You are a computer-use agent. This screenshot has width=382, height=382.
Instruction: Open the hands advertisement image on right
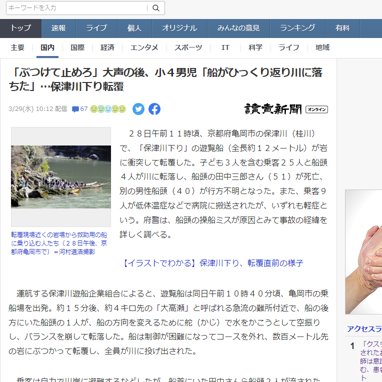pyautogui.click(x=364, y=252)
